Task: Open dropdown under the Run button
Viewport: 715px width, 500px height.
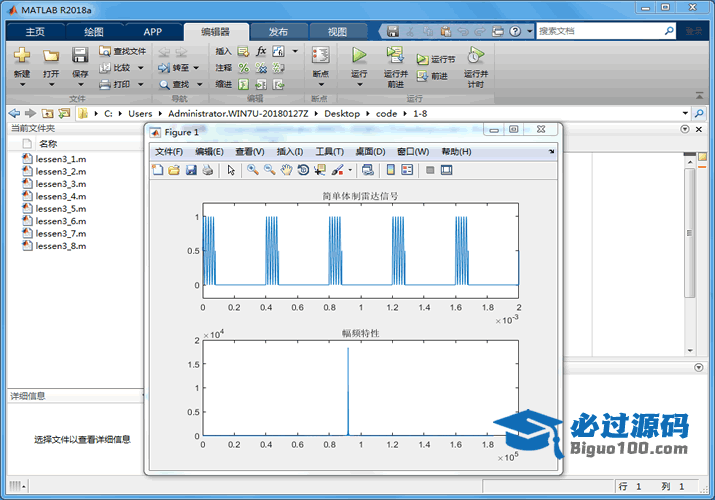Action: tap(359, 85)
